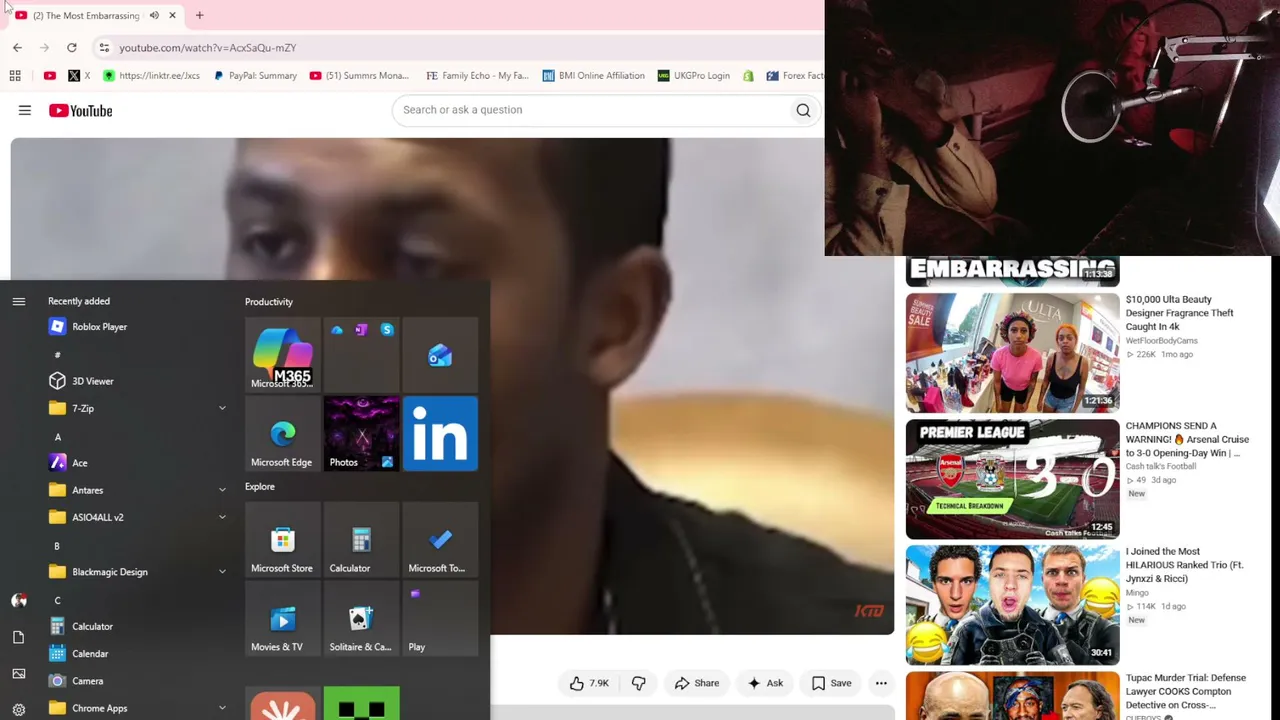Viewport: 1280px width, 720px height.
Task: Open the YouTube guide hamburger menu
Action: (25, 111)
